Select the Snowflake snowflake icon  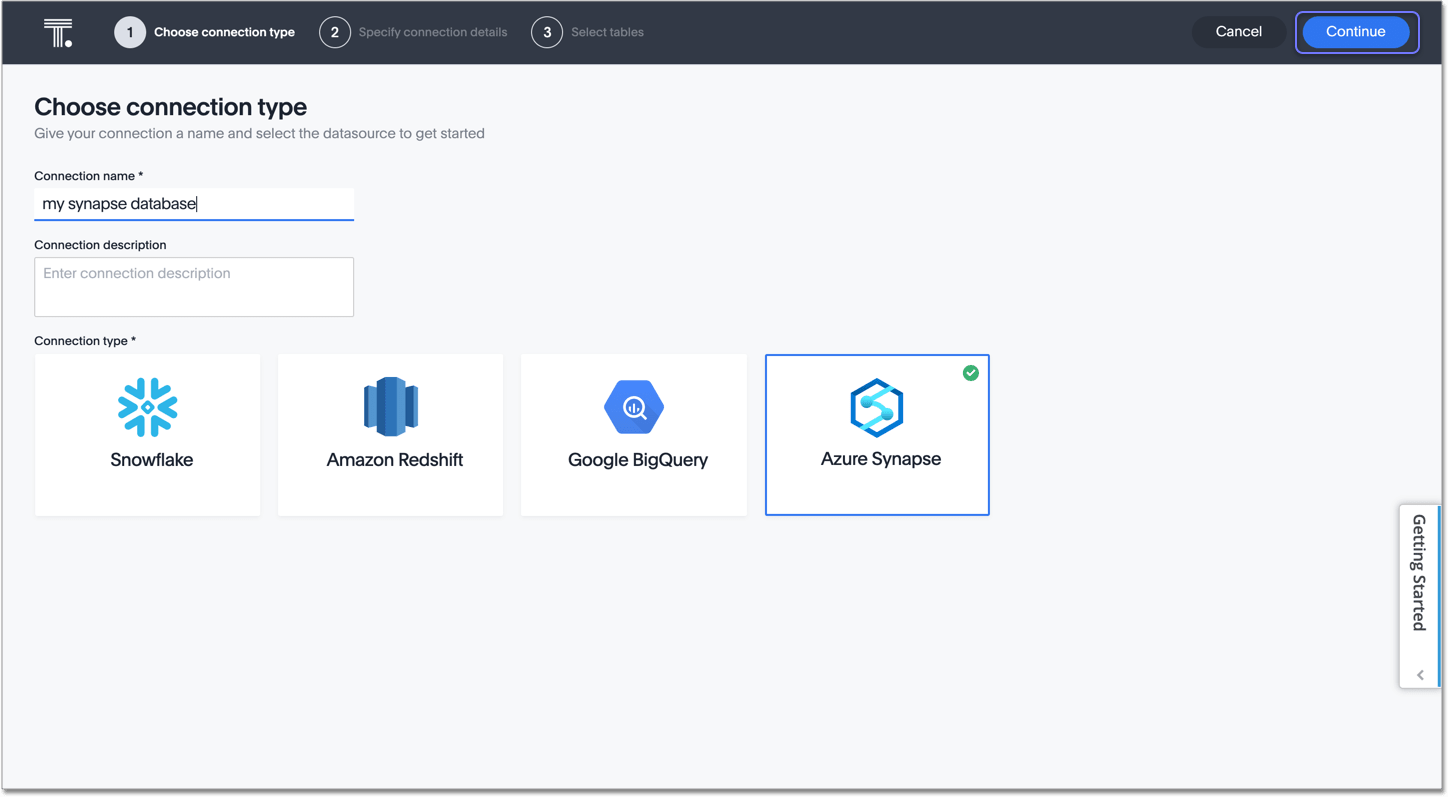[x=148, y=407]
